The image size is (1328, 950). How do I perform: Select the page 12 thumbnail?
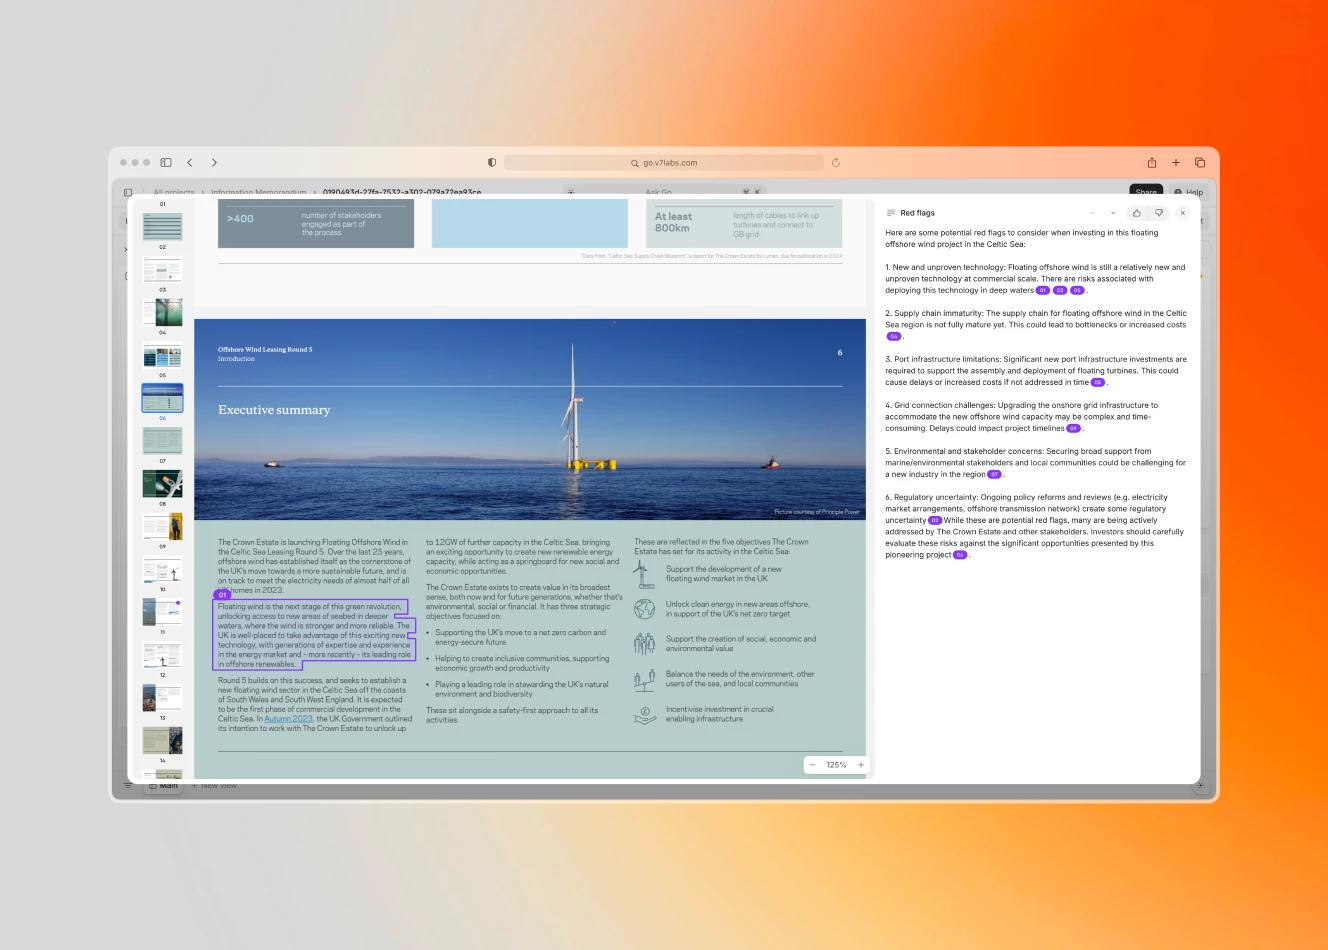pos(162,655)
